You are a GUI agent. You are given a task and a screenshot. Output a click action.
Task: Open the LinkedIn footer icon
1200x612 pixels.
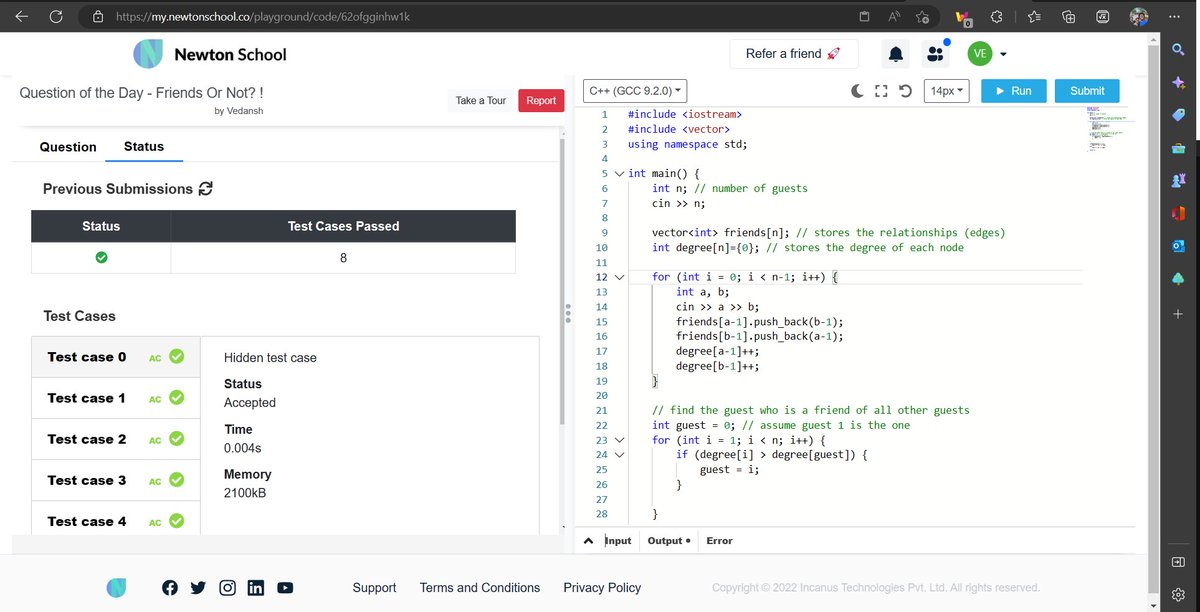tap(256, 587)
